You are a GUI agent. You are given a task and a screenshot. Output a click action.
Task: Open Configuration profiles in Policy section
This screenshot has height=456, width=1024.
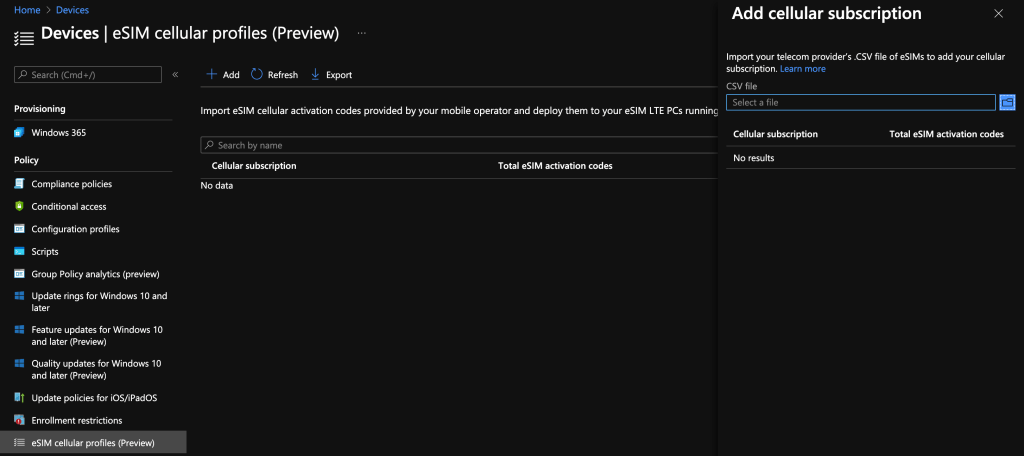75,229
